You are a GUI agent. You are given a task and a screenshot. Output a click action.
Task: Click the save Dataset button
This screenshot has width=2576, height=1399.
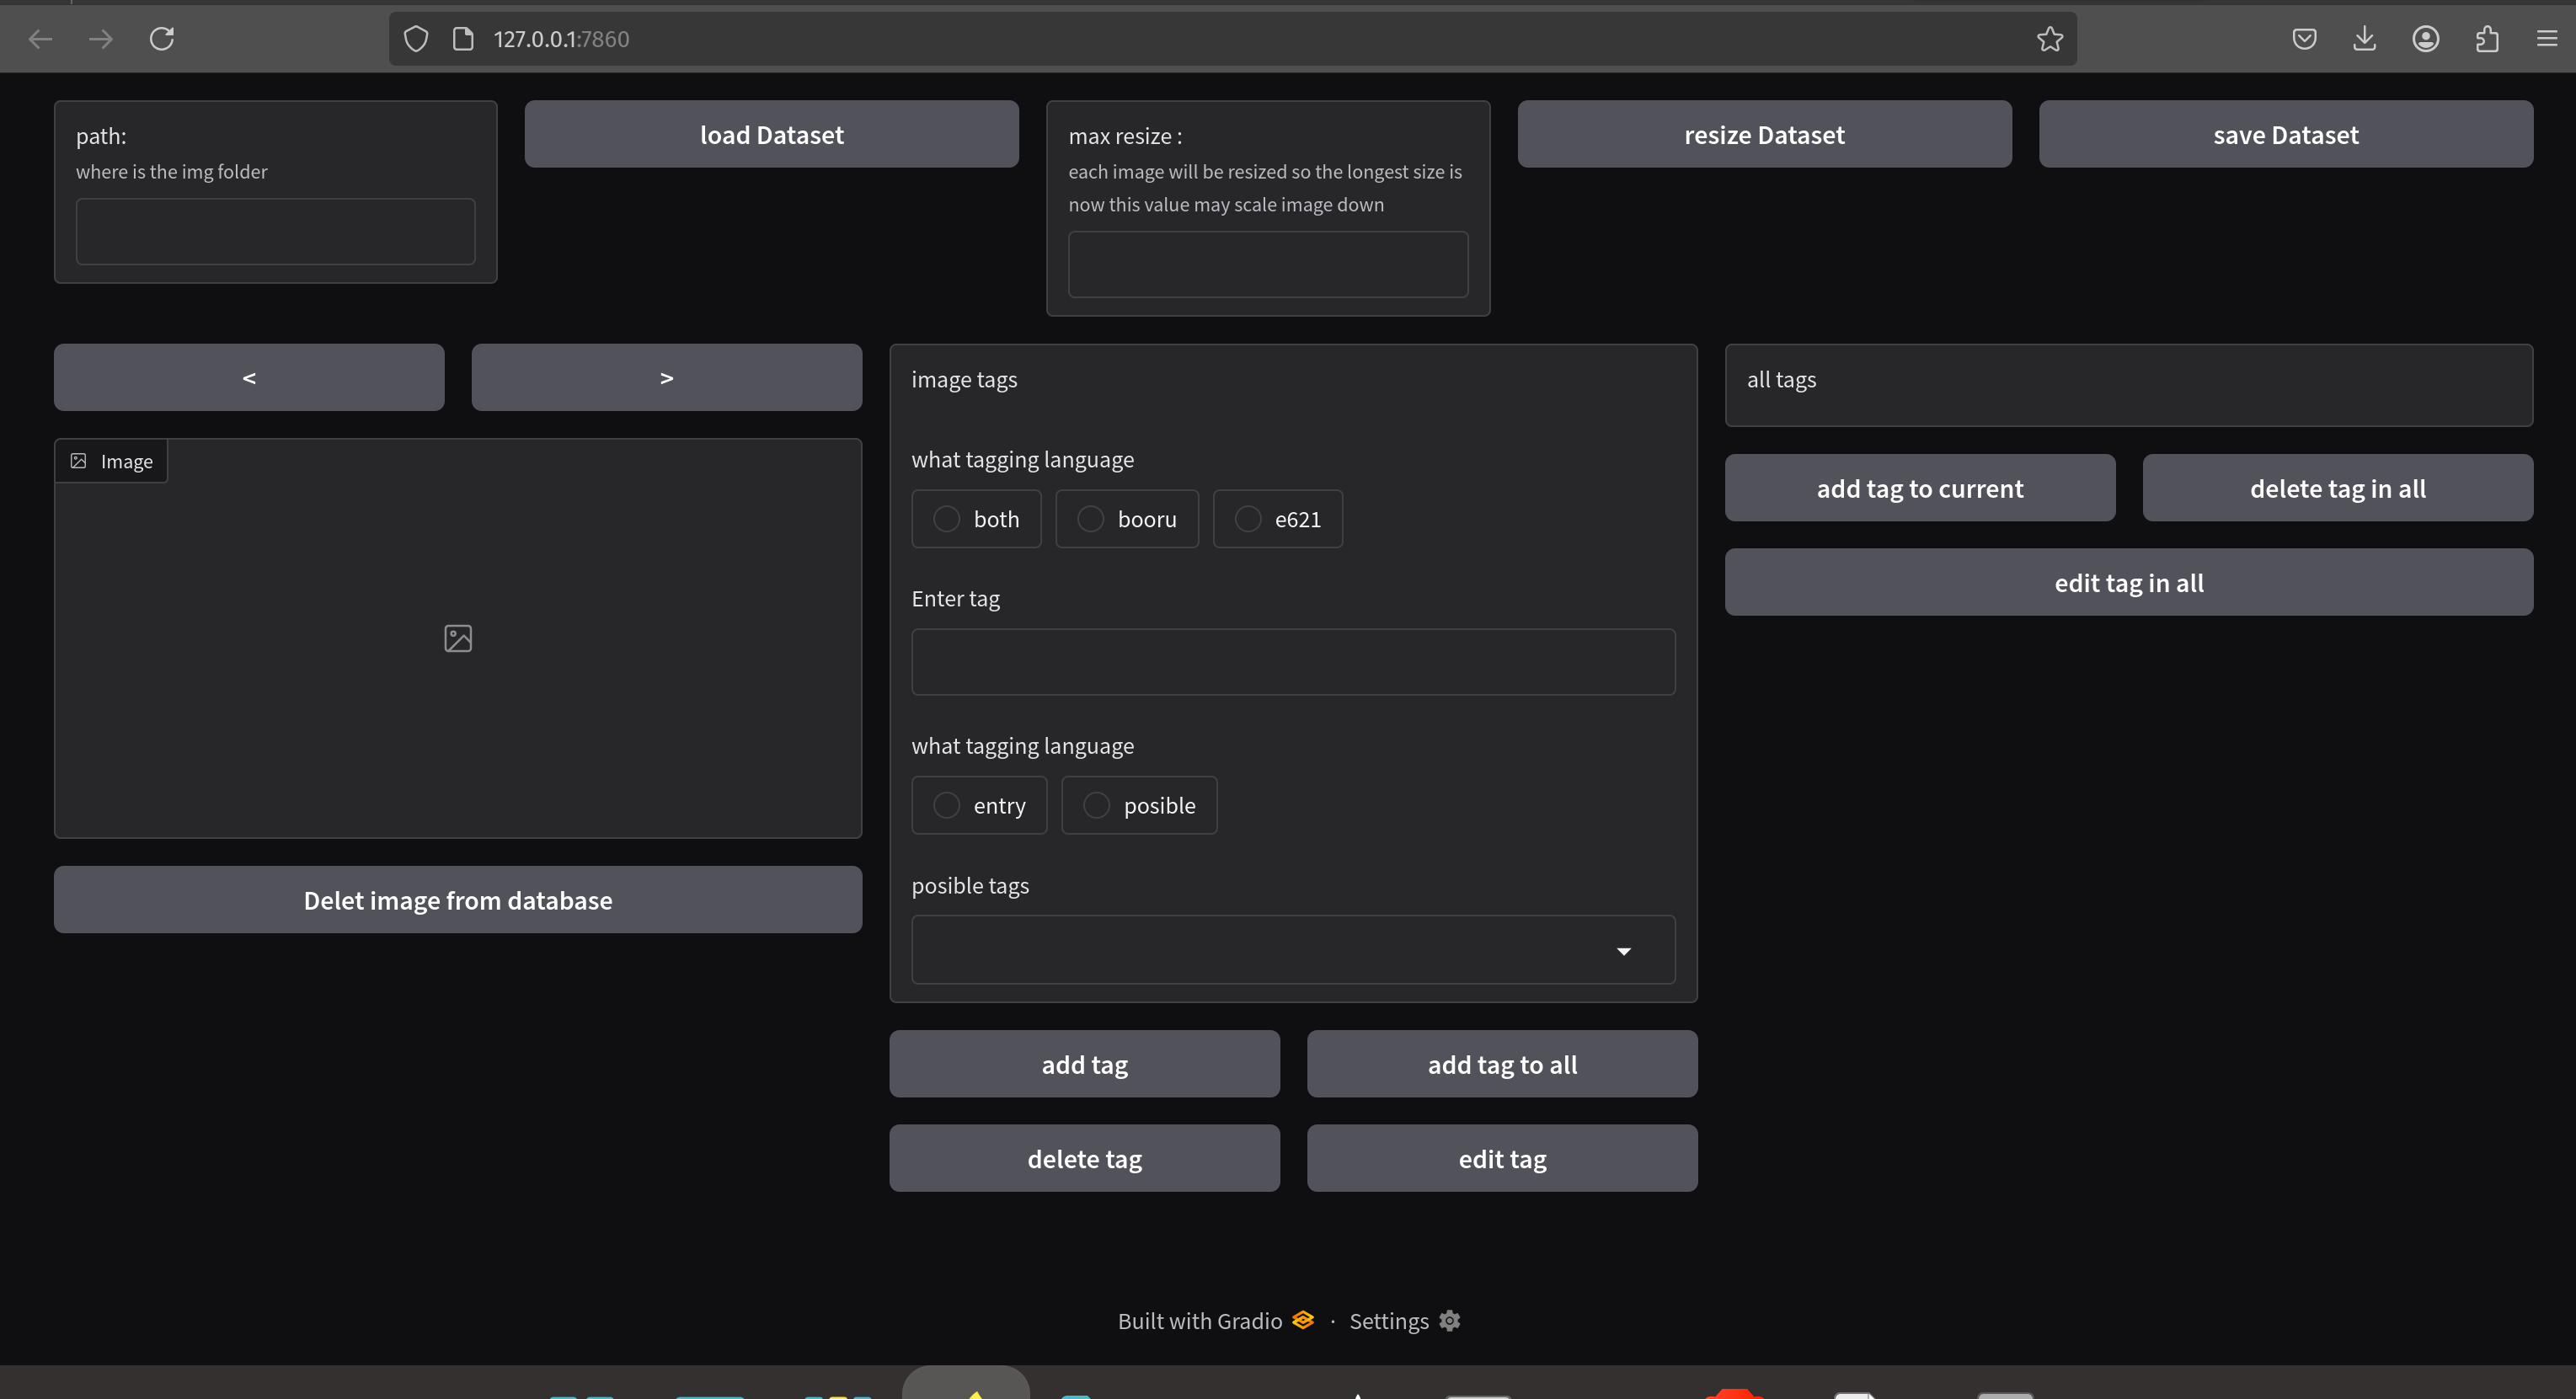pyautogui.click(x=2285, y=134)
